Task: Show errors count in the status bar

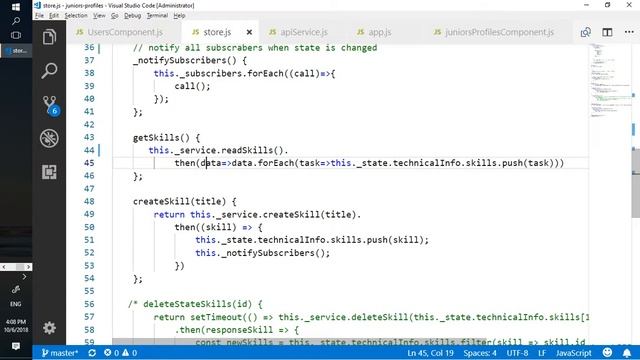Action: 111,353
